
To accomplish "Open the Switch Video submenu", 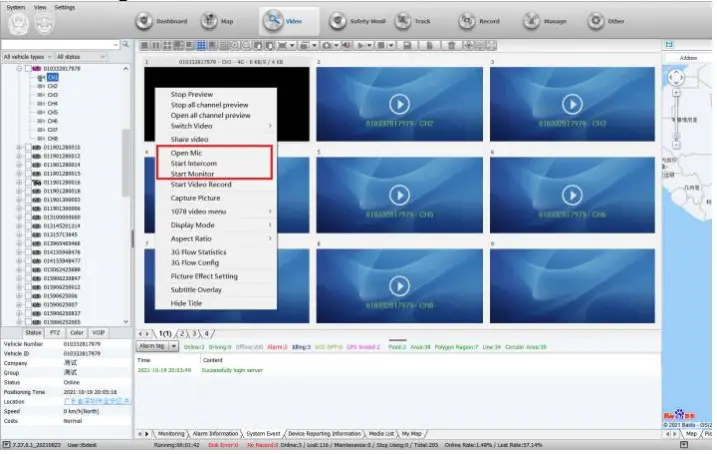I will click(x=216, y=126).
